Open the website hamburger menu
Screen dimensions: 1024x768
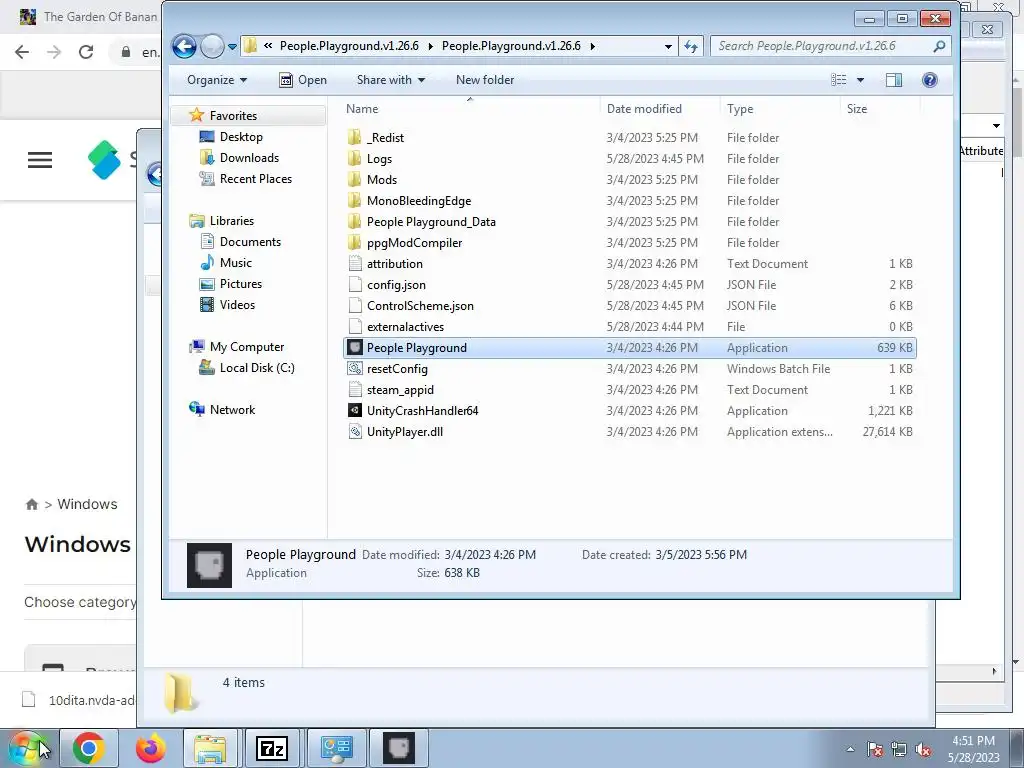(40, 160)
